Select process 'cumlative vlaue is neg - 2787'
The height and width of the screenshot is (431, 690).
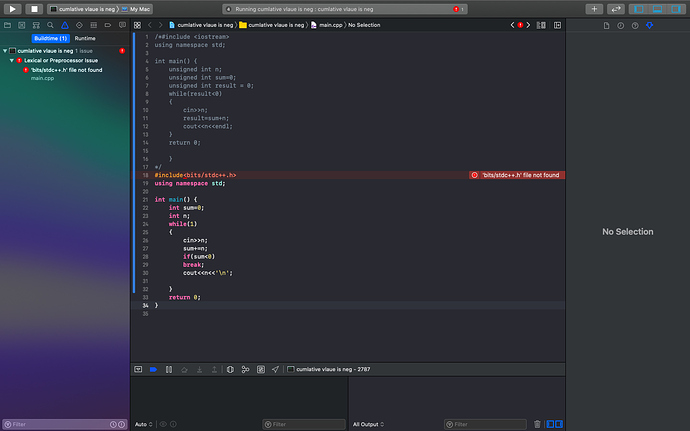pyautogui.click(x=329, y=369)
